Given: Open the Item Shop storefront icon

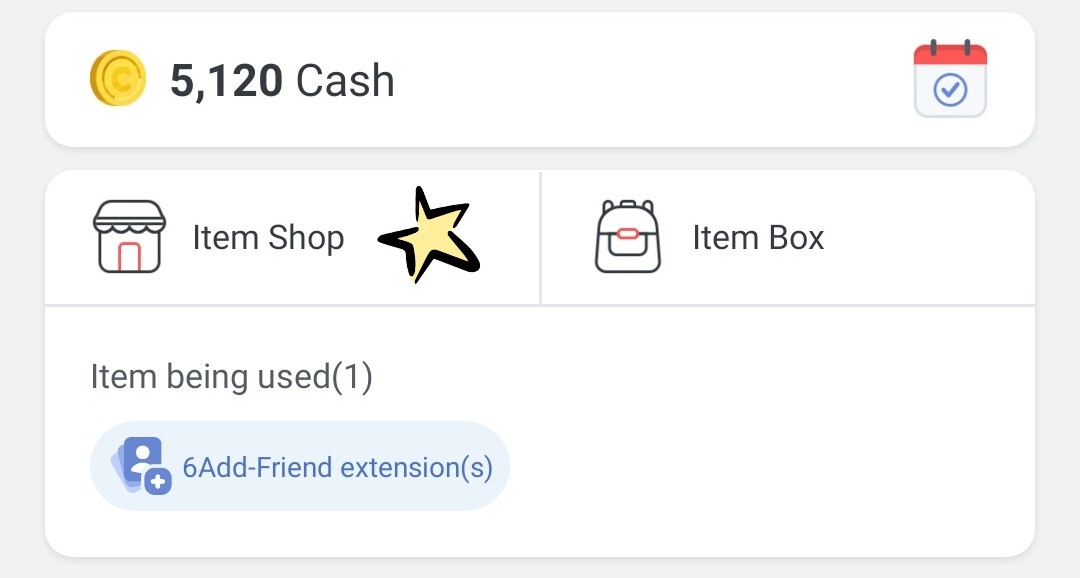Looking at the screenshot, I should click(x=129, y=237).
